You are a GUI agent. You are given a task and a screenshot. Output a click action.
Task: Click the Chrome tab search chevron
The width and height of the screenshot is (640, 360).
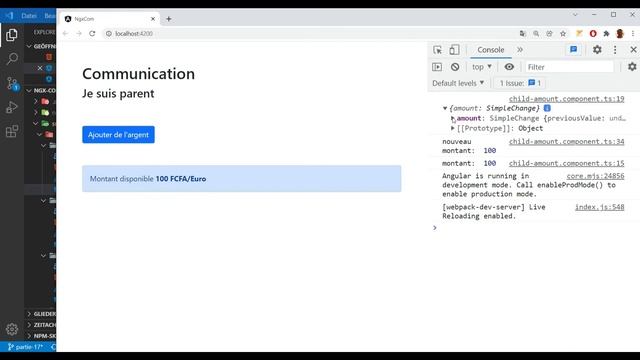575,15
